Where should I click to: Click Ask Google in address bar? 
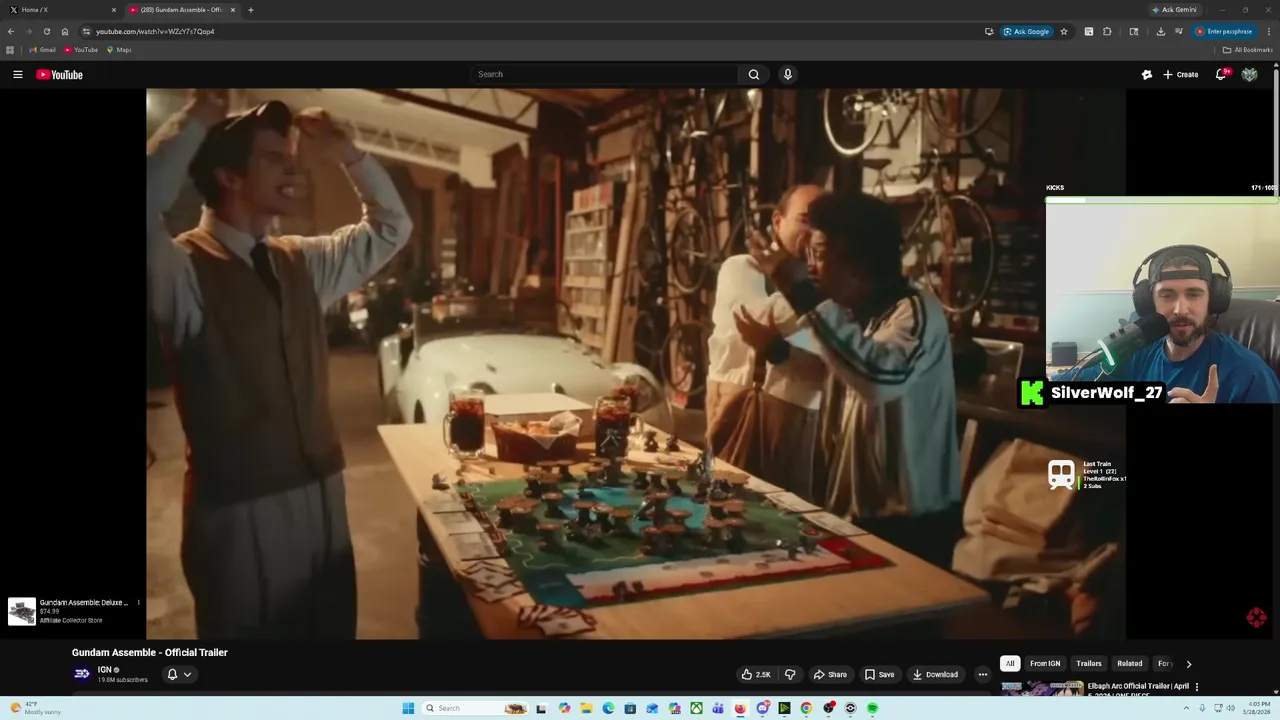pos(1026,31)
